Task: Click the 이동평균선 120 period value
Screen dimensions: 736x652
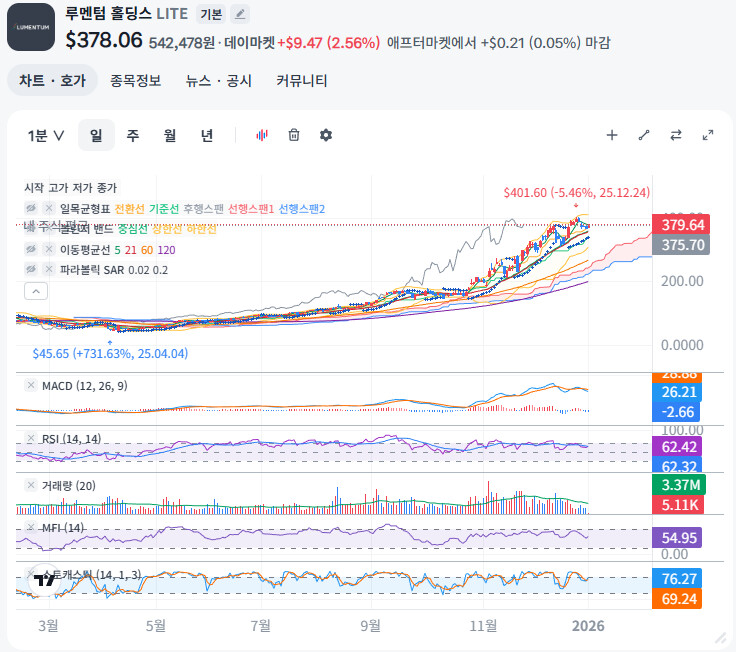Action: 166,250
